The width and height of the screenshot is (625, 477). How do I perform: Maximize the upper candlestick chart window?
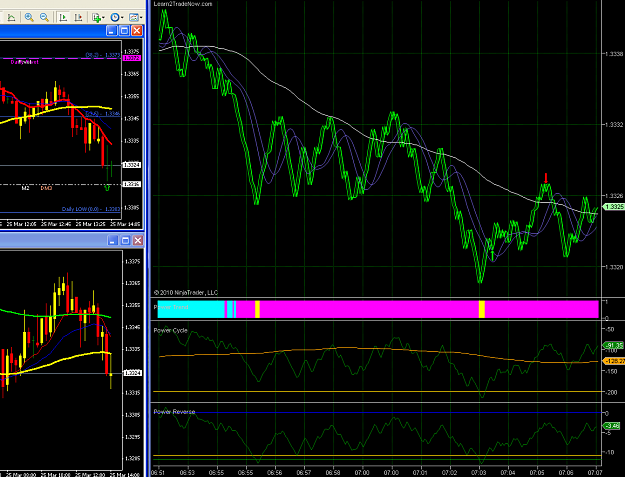[x=124, y=31]
